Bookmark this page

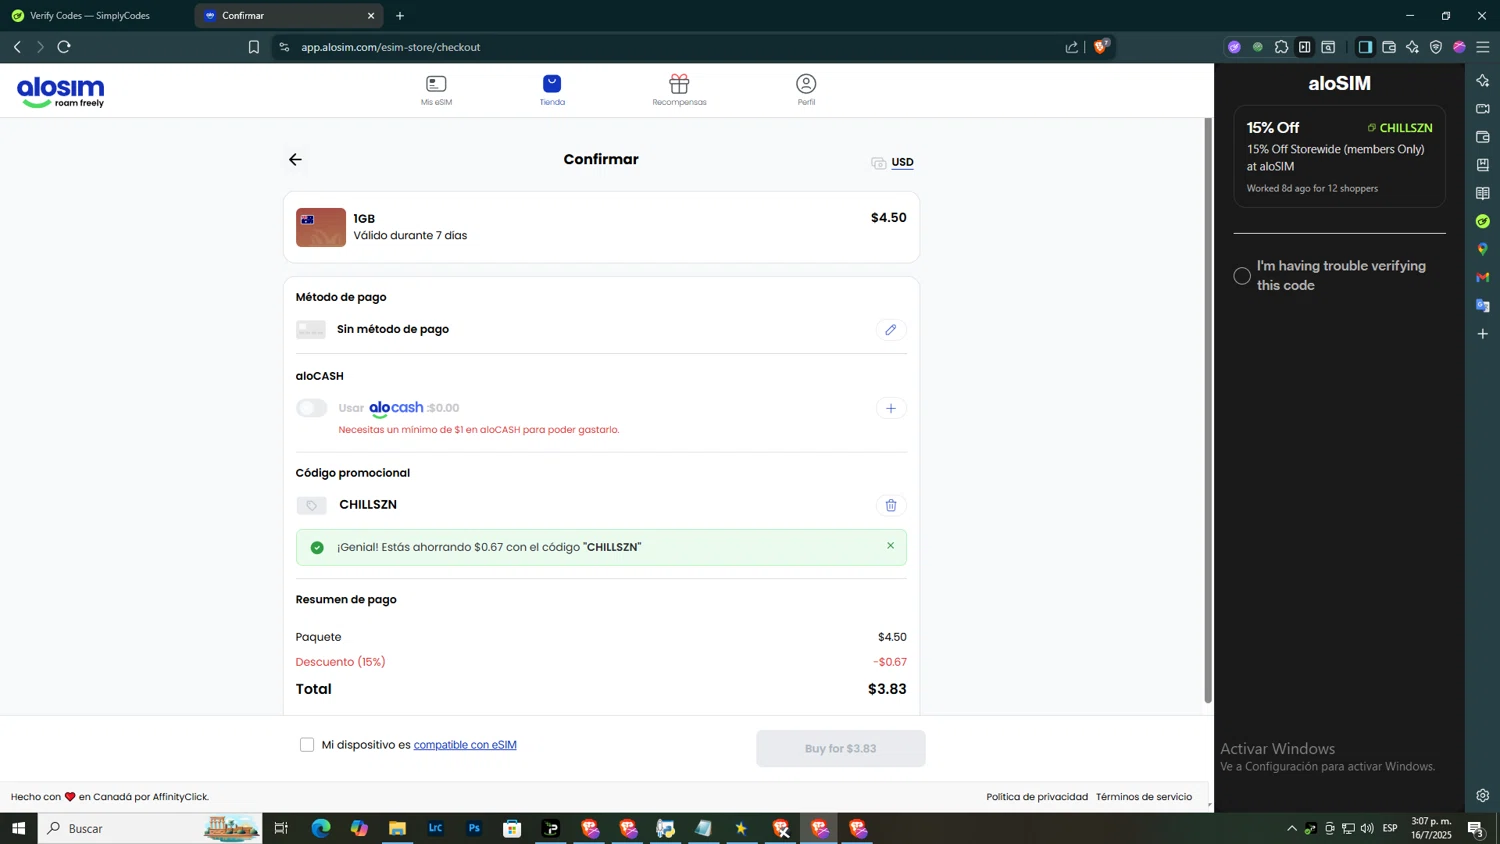254,47
